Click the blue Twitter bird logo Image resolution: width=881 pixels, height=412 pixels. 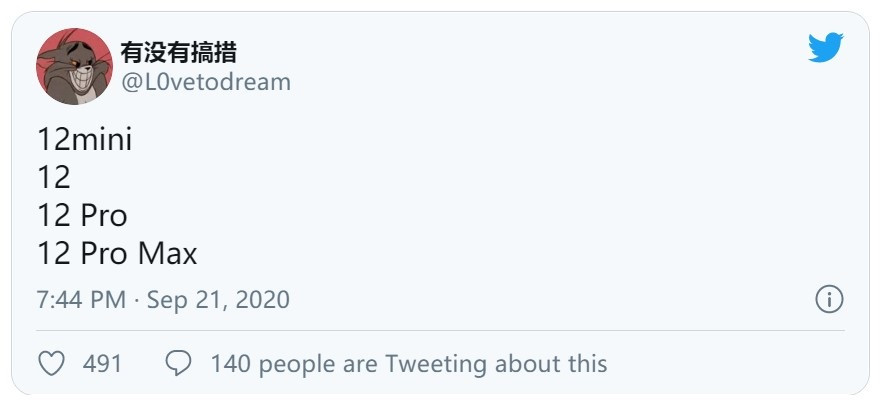[825, 47]
